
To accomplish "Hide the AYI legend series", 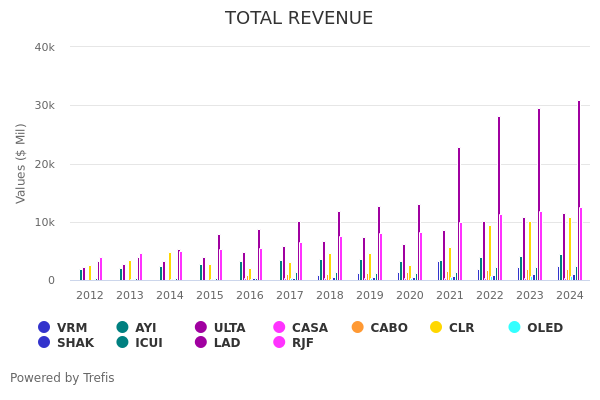I will point(122,328).
